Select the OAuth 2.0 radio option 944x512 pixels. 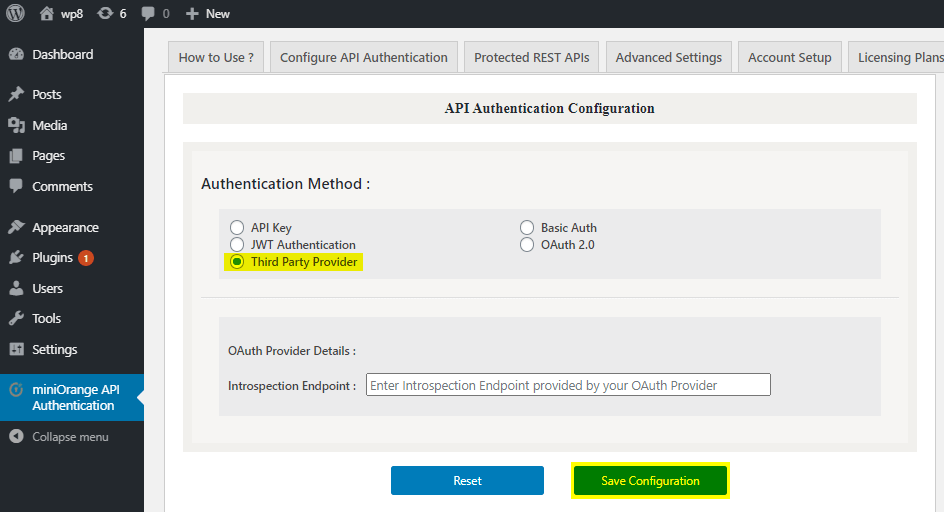tap(527, 245)
